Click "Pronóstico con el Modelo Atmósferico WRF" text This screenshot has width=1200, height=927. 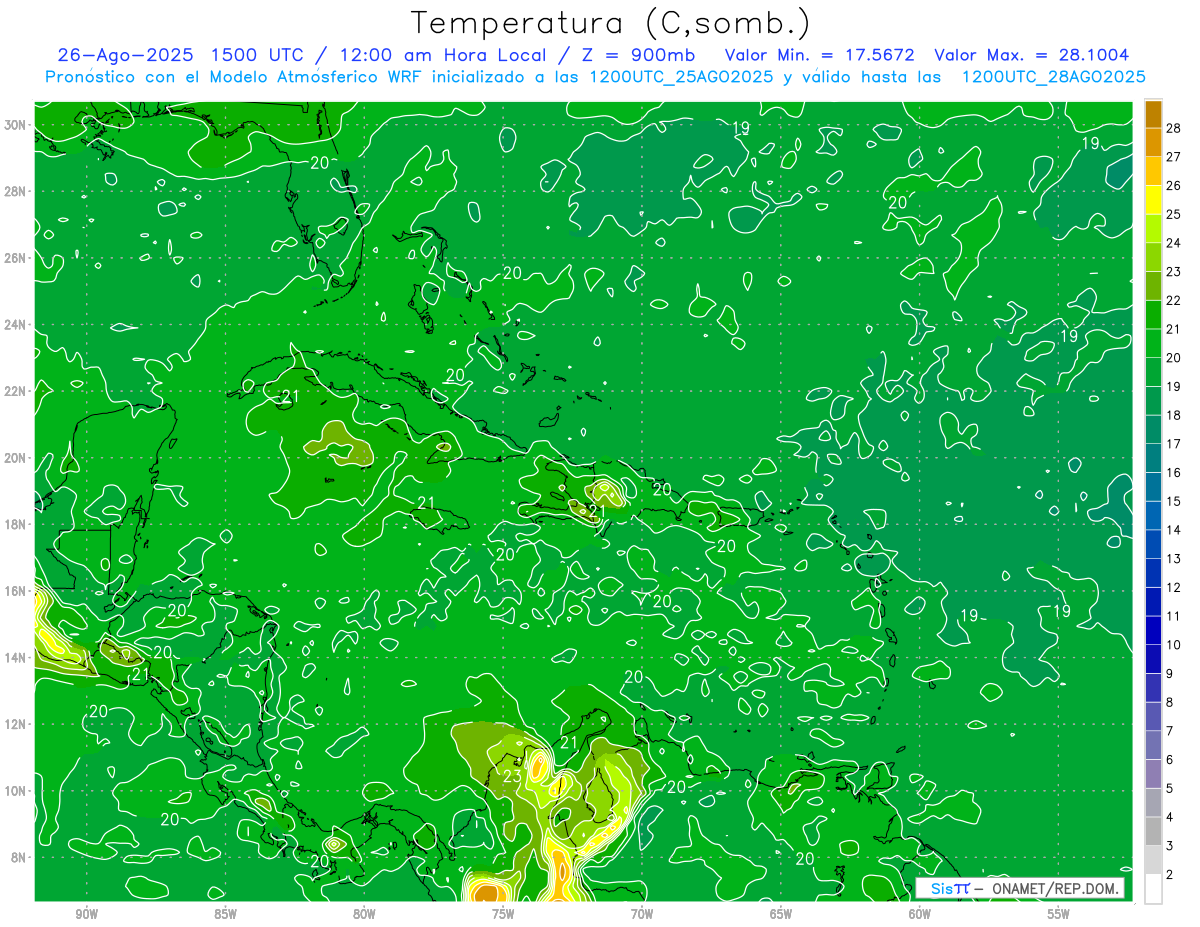pos(235,77)
